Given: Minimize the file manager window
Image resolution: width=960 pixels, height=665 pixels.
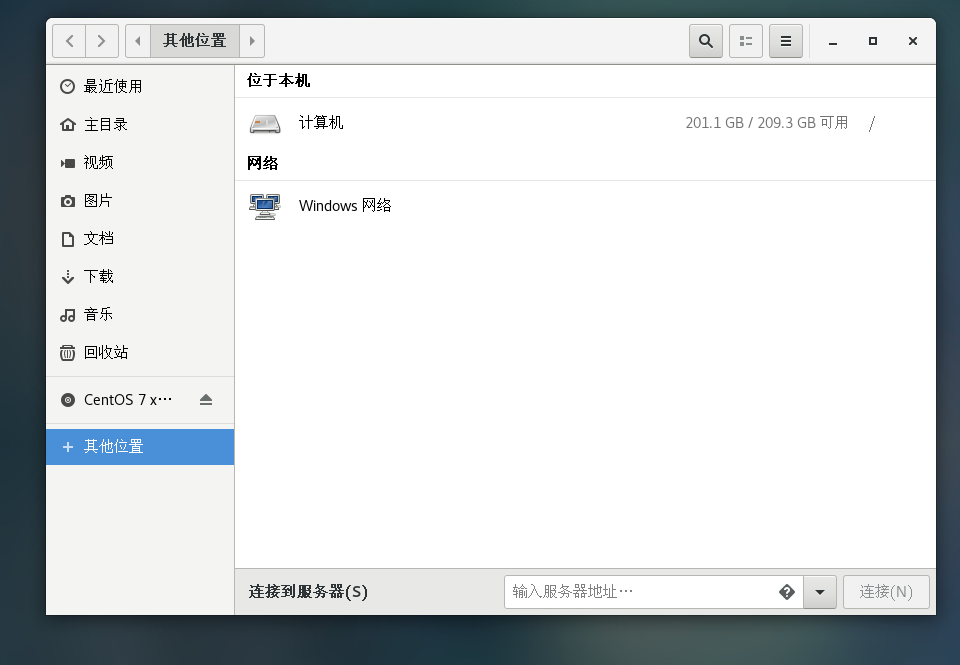Looking at the screenshot, I should pyautogui.click(x=833, y=42).
